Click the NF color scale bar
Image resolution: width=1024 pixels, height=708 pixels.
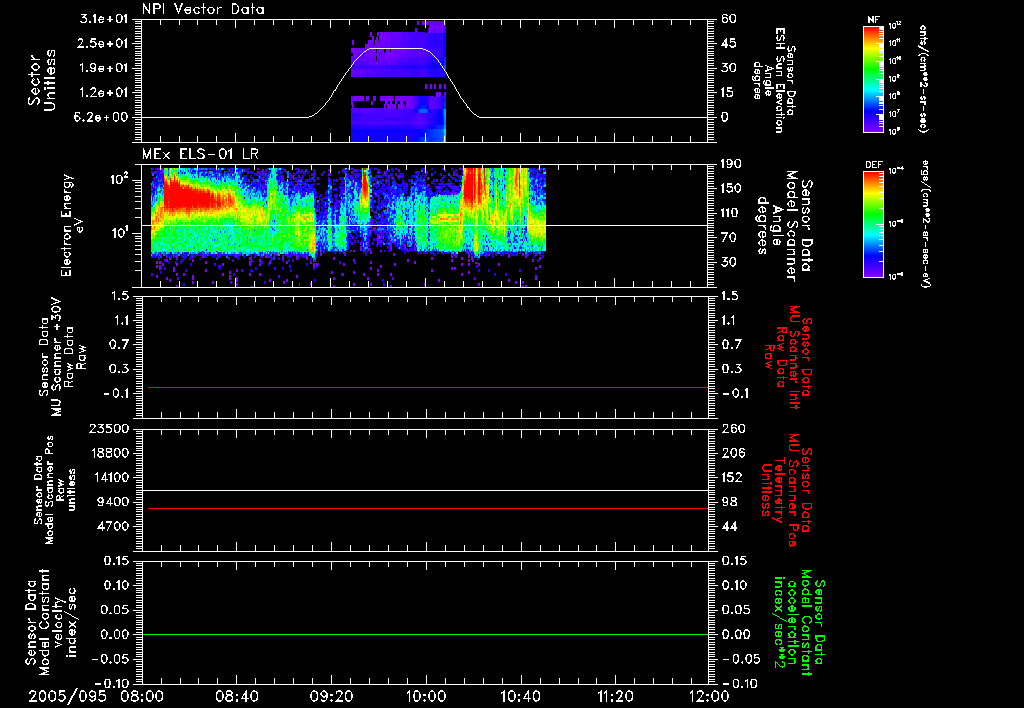point(873,78)
